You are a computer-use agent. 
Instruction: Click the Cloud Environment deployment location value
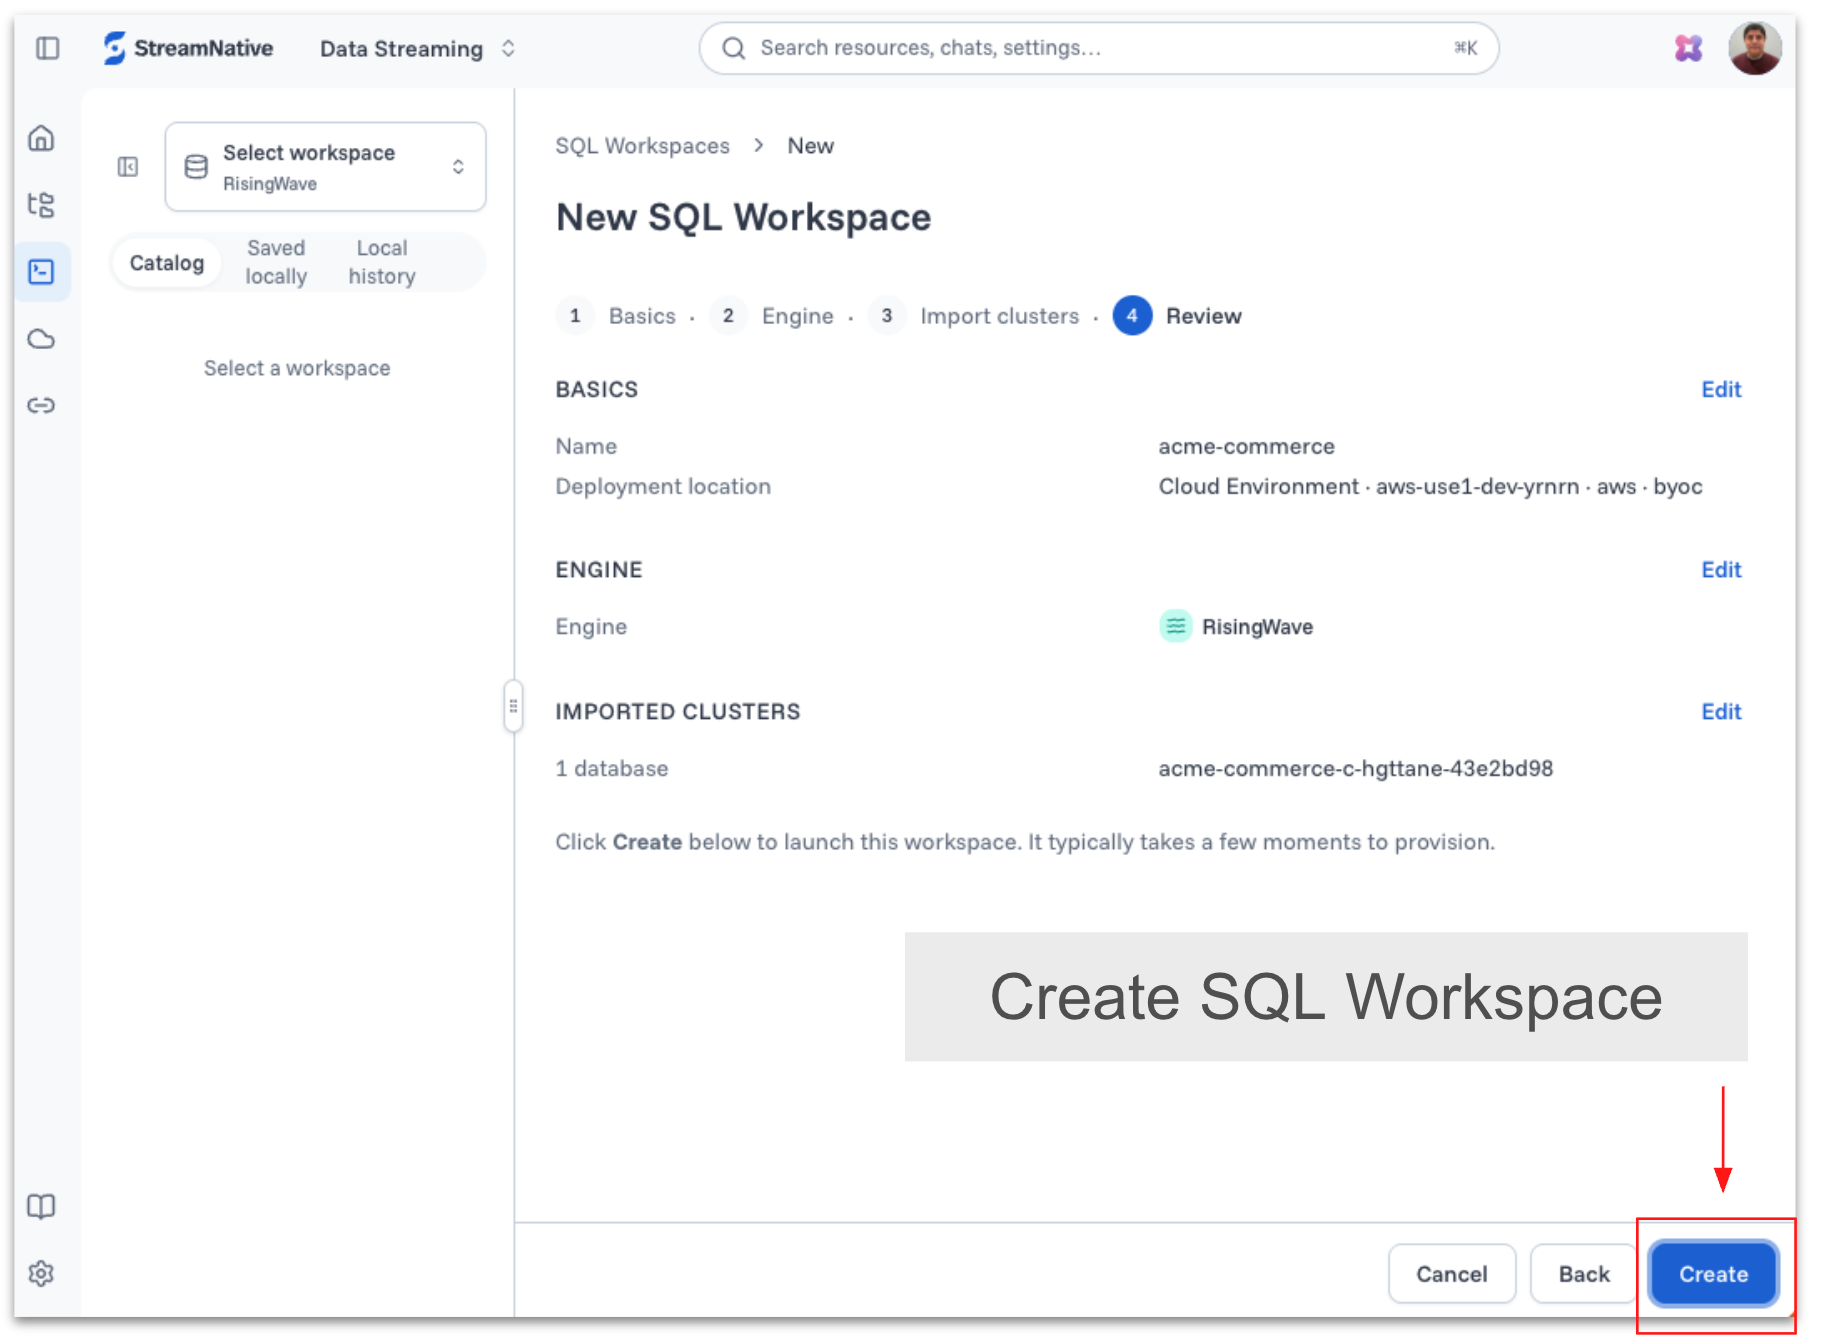[1430, 487]
